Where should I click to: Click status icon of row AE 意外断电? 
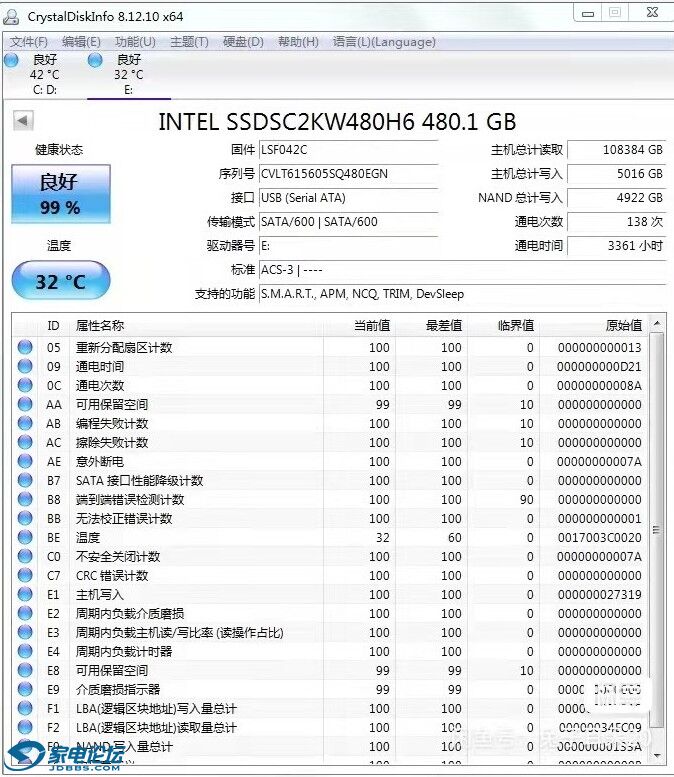(x=25, y=461)
